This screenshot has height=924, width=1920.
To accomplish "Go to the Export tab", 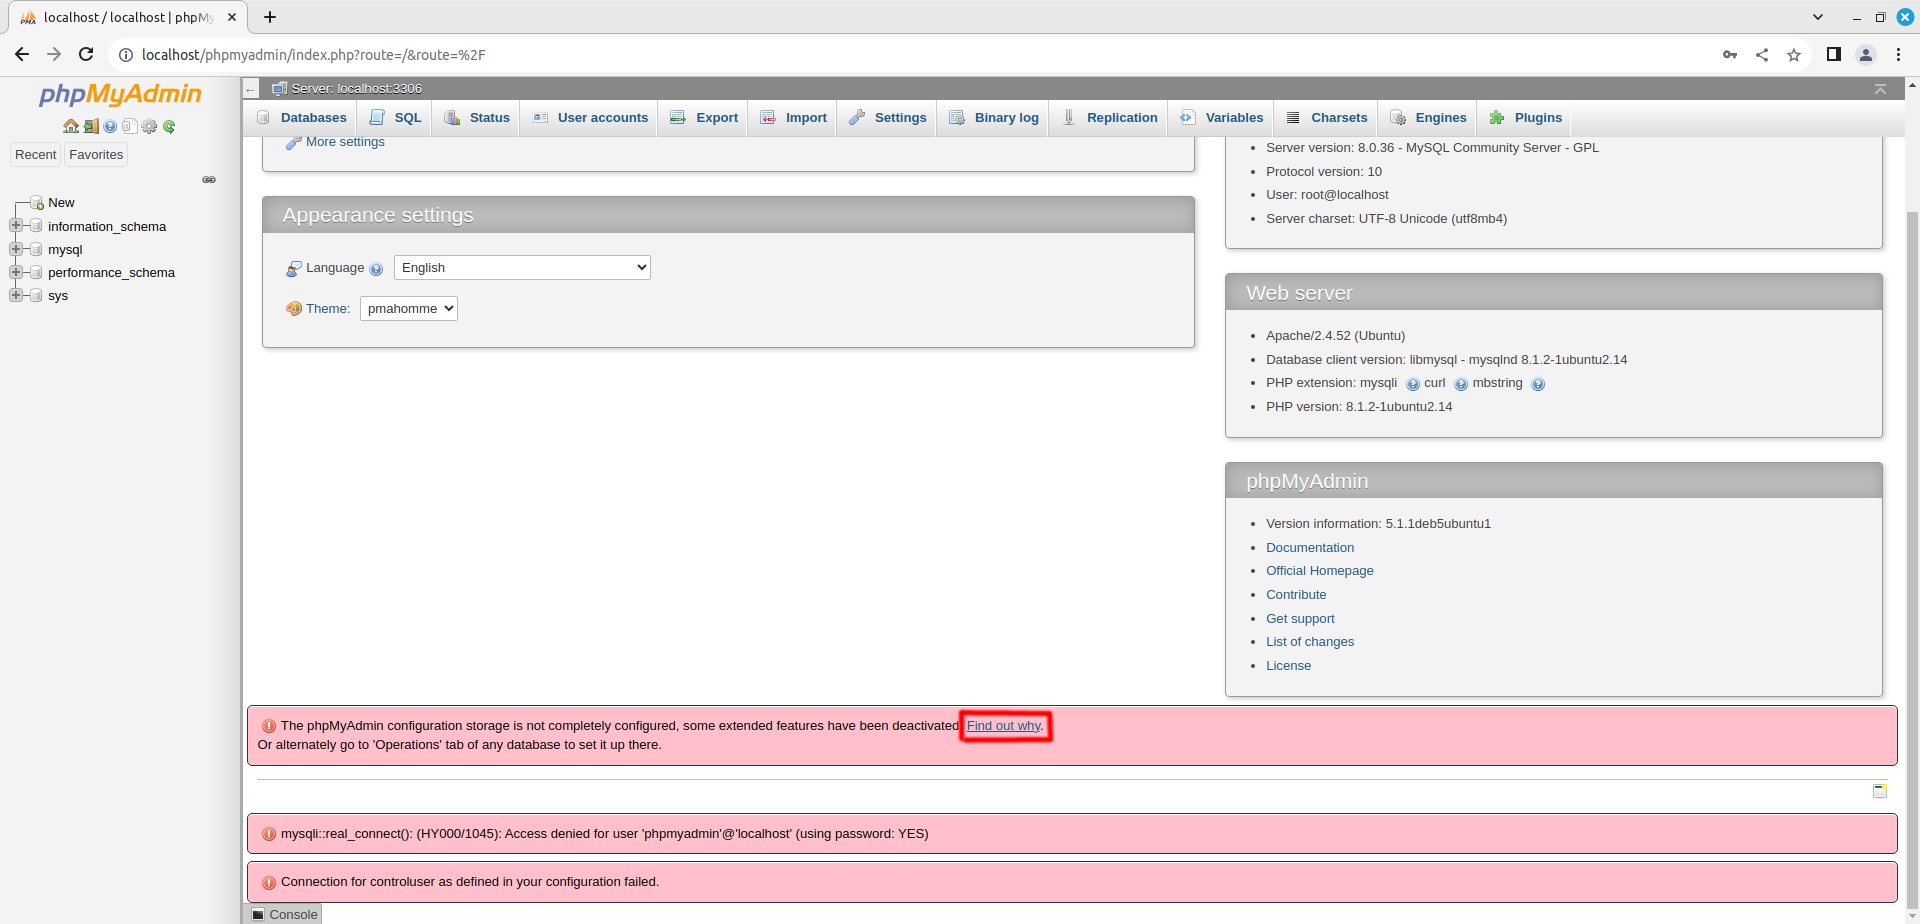I will (x=704, y=118).
